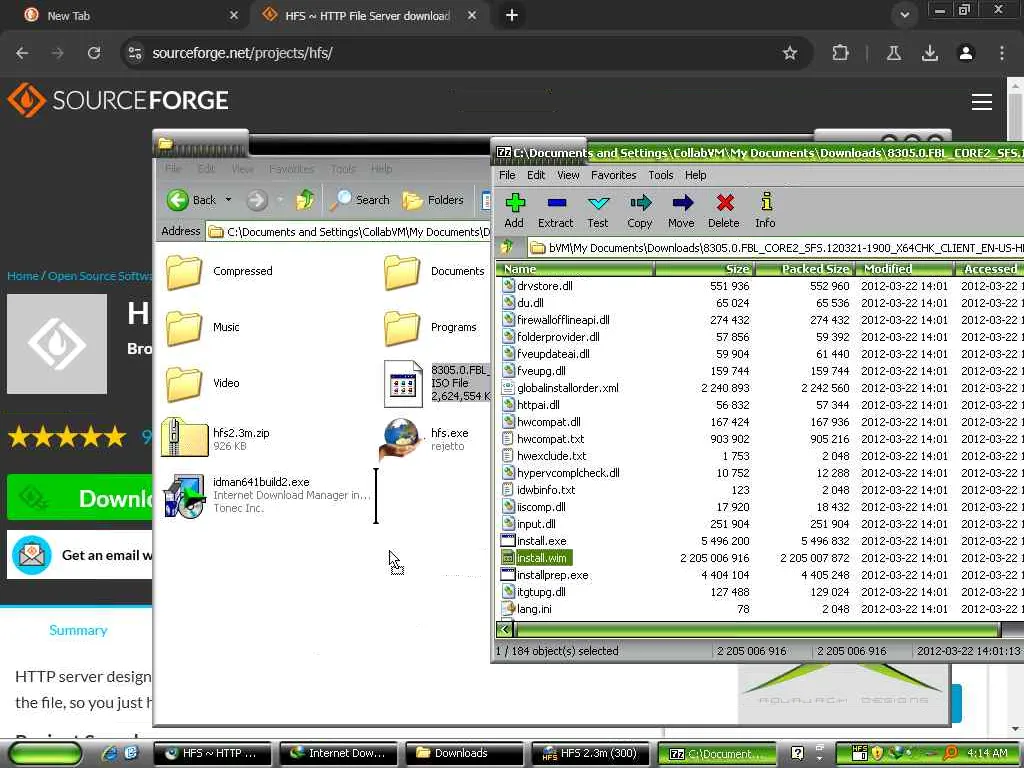Screen dimensions: 1024x768
Task: Open the Home breadcrumb link
Action: (x=23, y=276)
